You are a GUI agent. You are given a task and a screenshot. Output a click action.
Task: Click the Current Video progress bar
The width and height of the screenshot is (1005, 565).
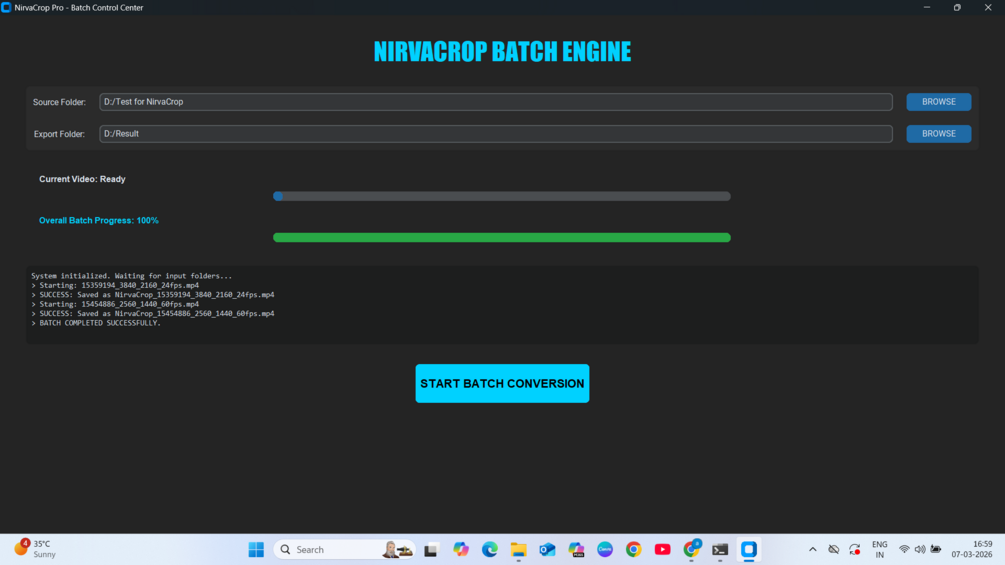tap(502, 196)
